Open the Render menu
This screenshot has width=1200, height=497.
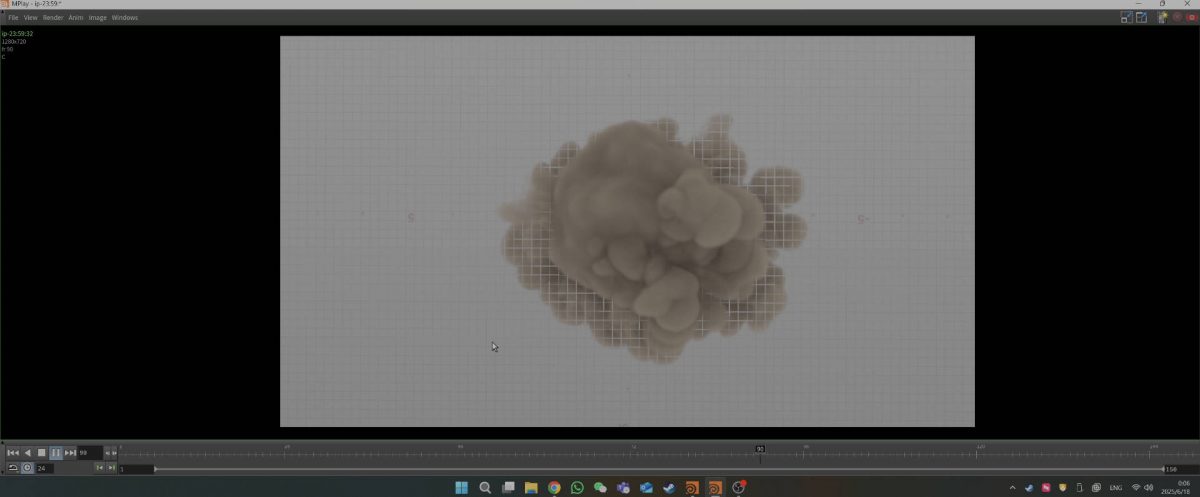(x=53, y=18)
